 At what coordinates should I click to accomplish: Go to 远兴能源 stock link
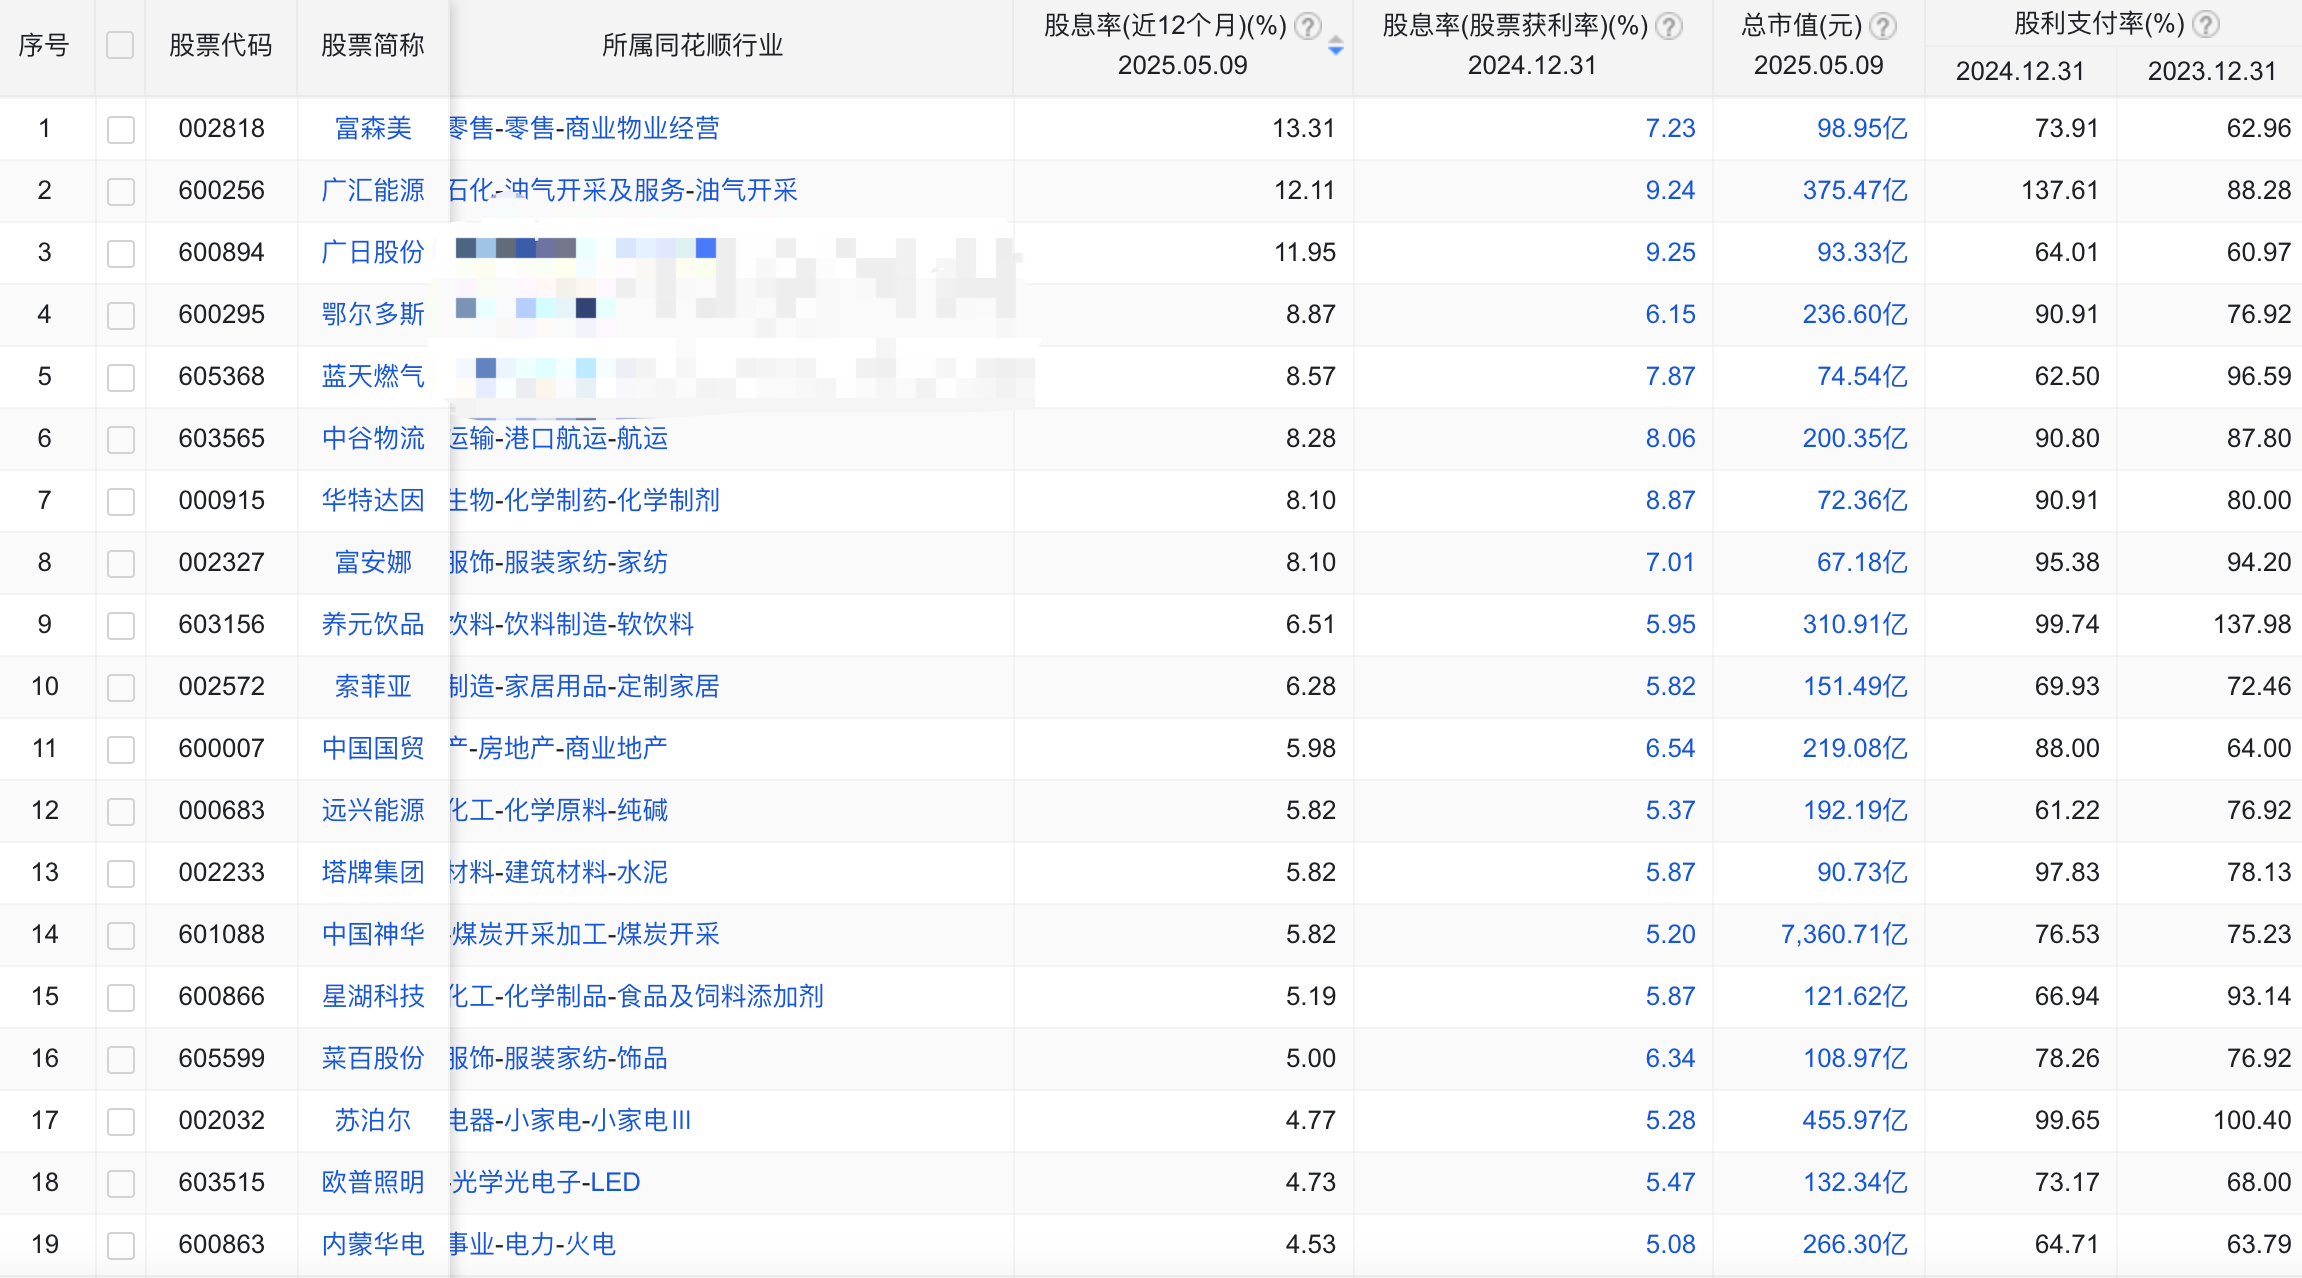(373, 810)
